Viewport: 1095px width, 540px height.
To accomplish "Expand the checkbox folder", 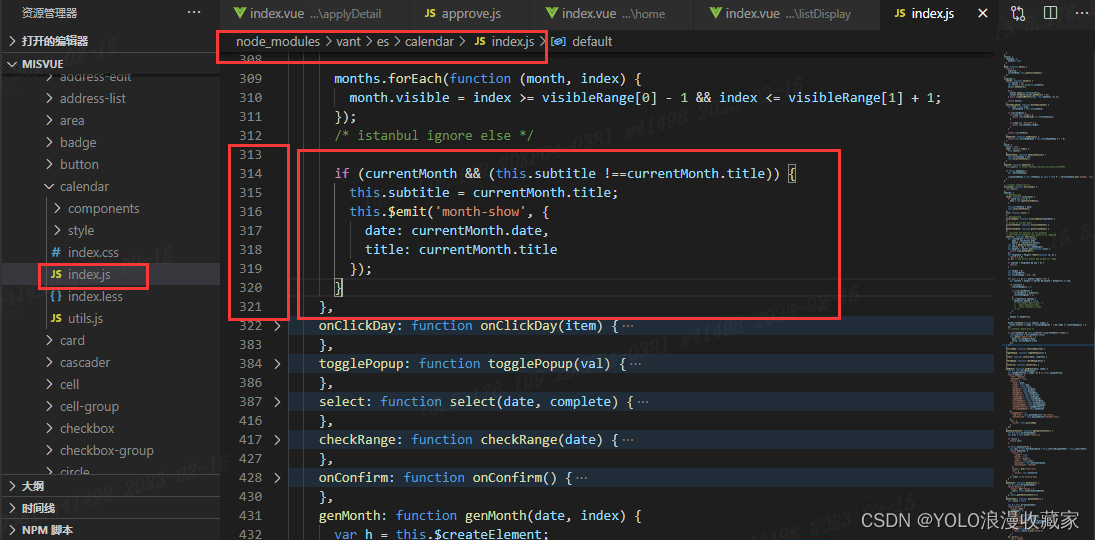I will point(87,429).
